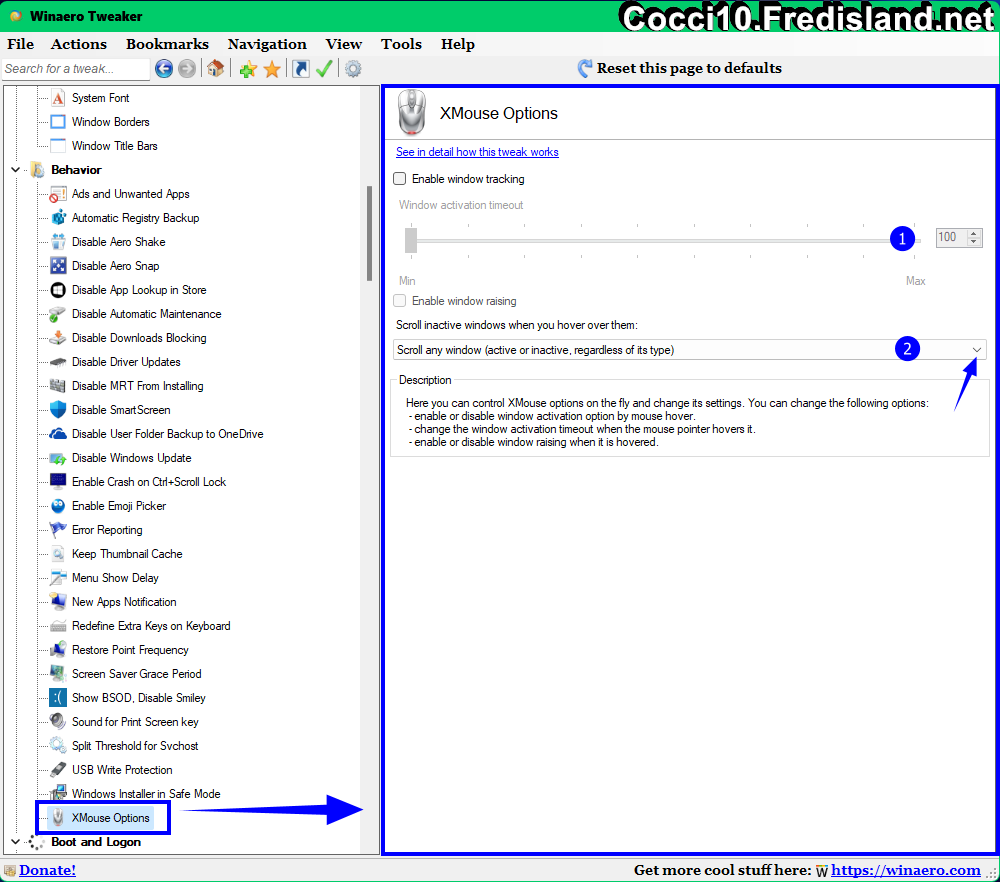Image resolution: width=1000 pixels, height=882 pixels.
Task: Click the USB Write Protection icon
Action: pos(58,770)
